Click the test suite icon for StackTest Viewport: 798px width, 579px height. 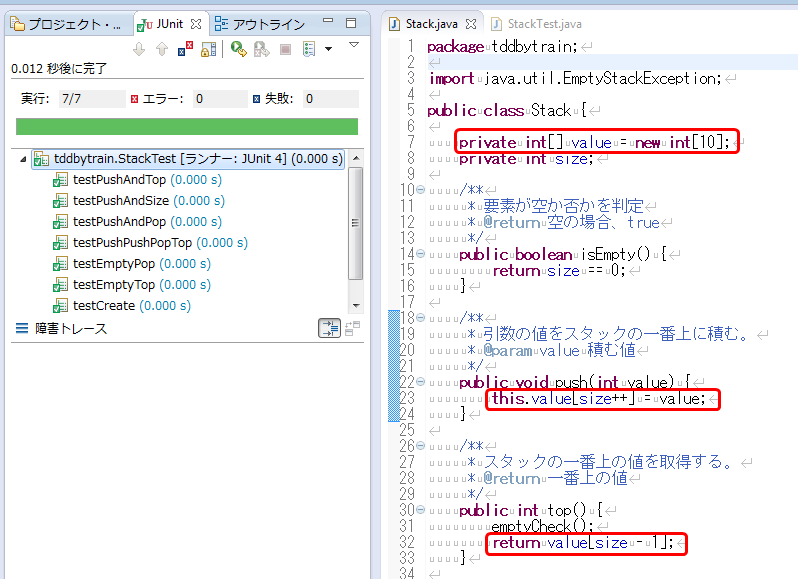click(41, 159)
